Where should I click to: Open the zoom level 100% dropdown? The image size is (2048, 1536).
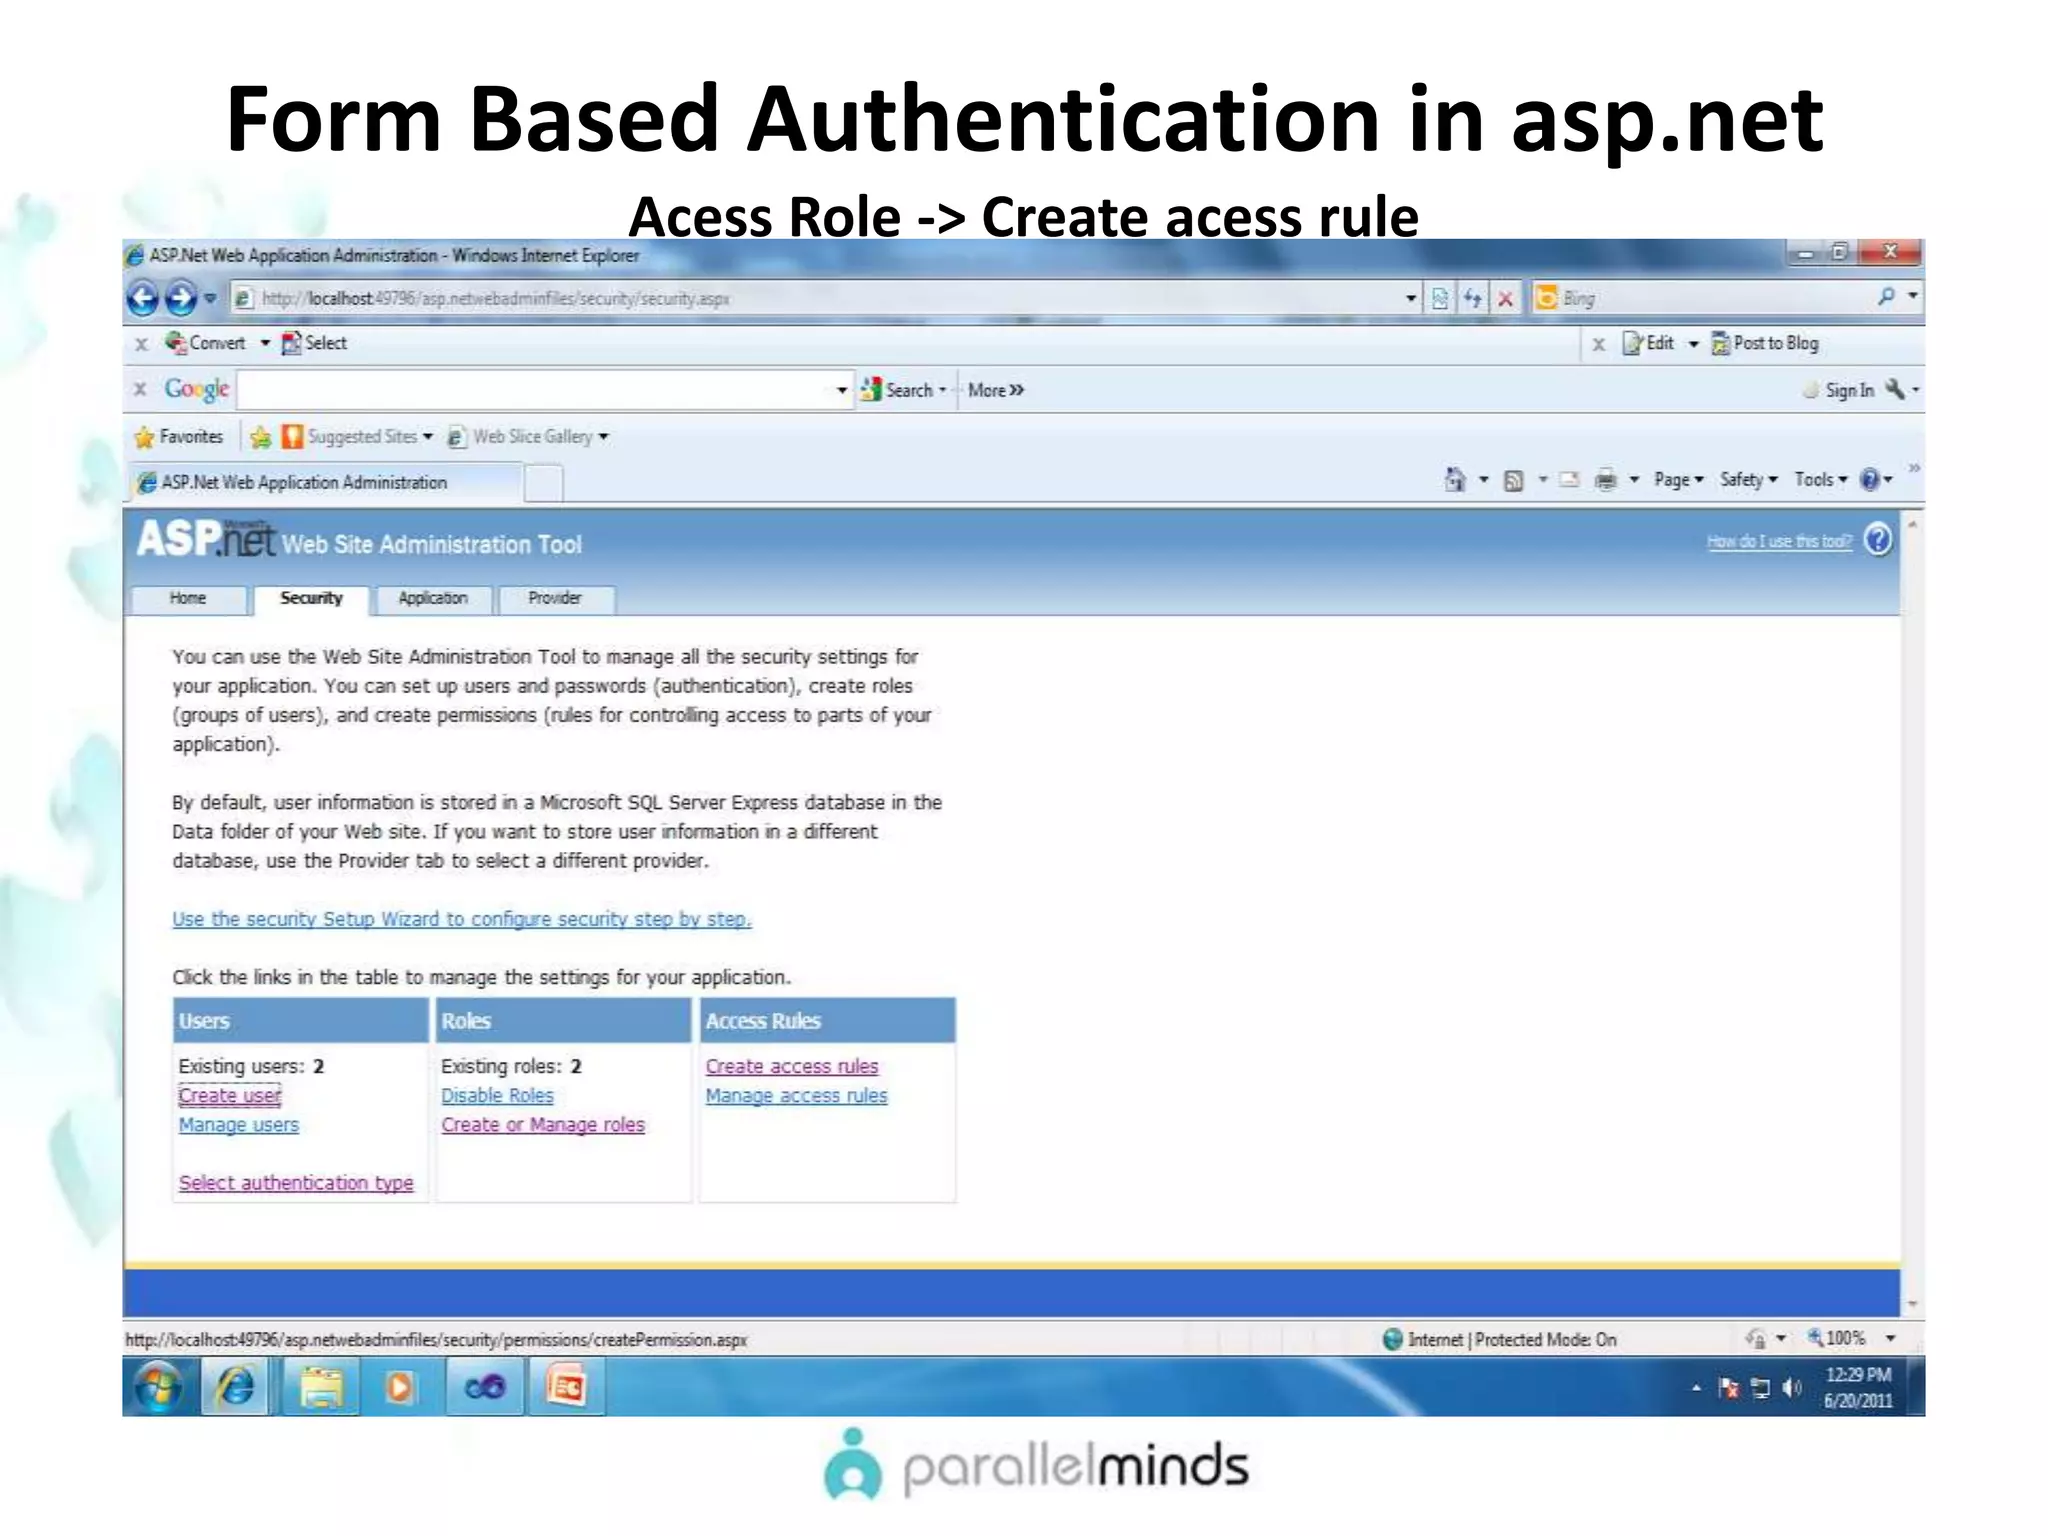click(x=1890, y=1339)
